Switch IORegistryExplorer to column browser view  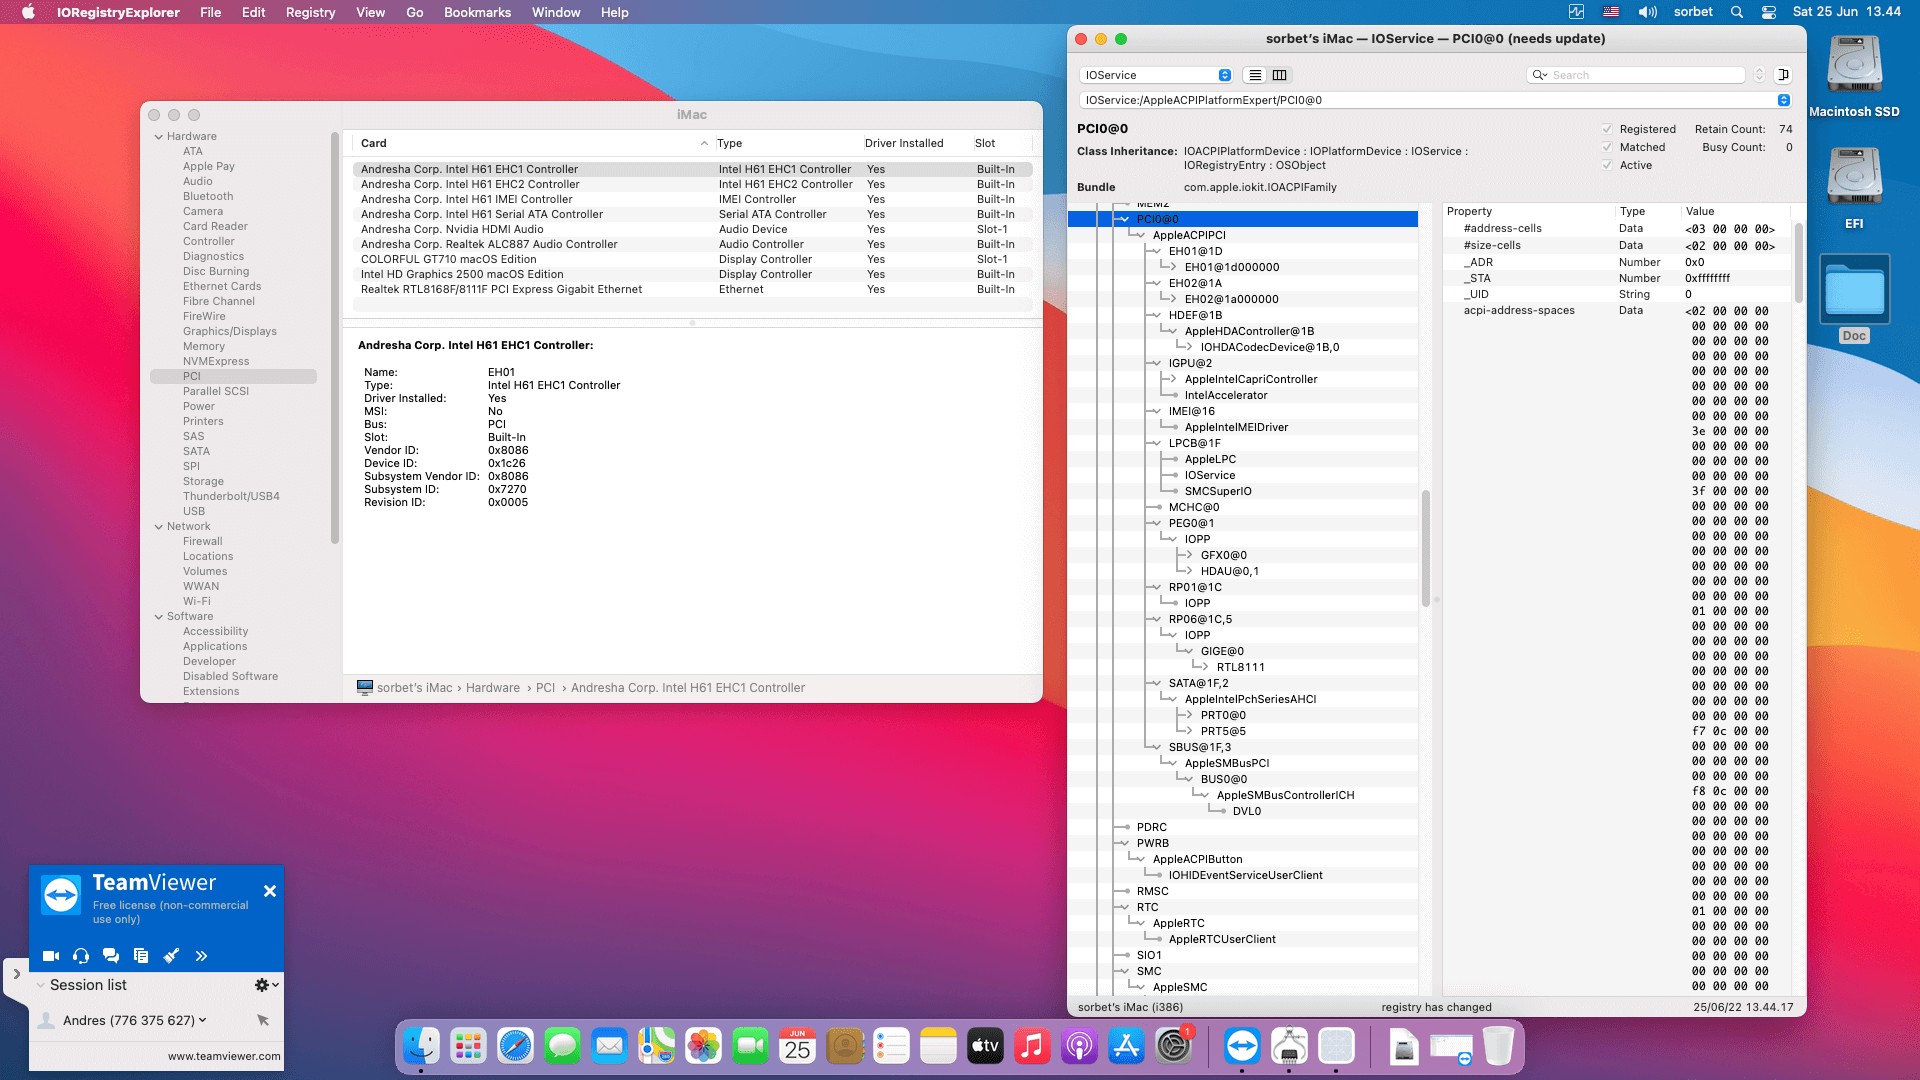(1279, 75)
